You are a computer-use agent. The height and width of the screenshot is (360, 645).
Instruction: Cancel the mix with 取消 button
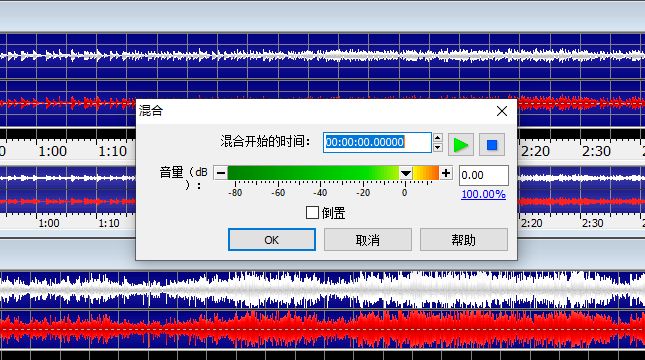coord(368,240)
